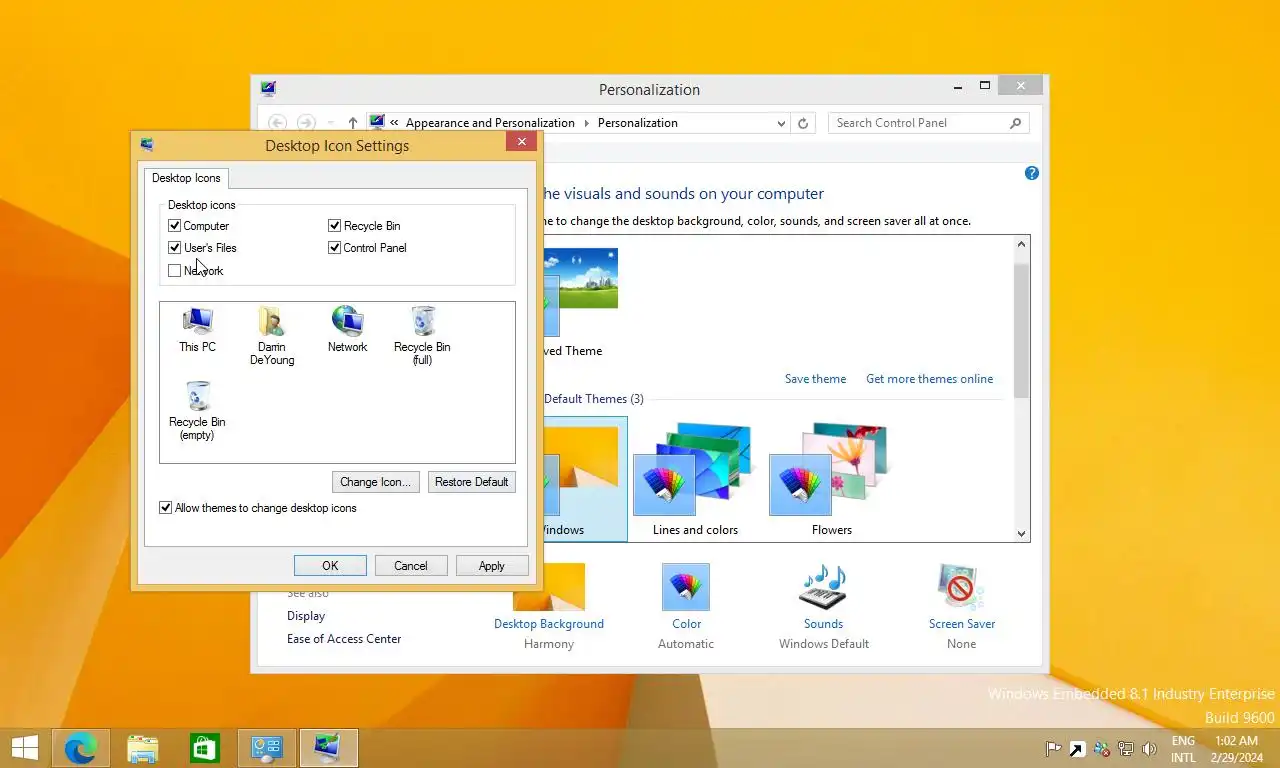The width and height of the screenshot is (1280, 768).
Task: Open the Action Center flag tray icon
Action: tap(1053, 748)
